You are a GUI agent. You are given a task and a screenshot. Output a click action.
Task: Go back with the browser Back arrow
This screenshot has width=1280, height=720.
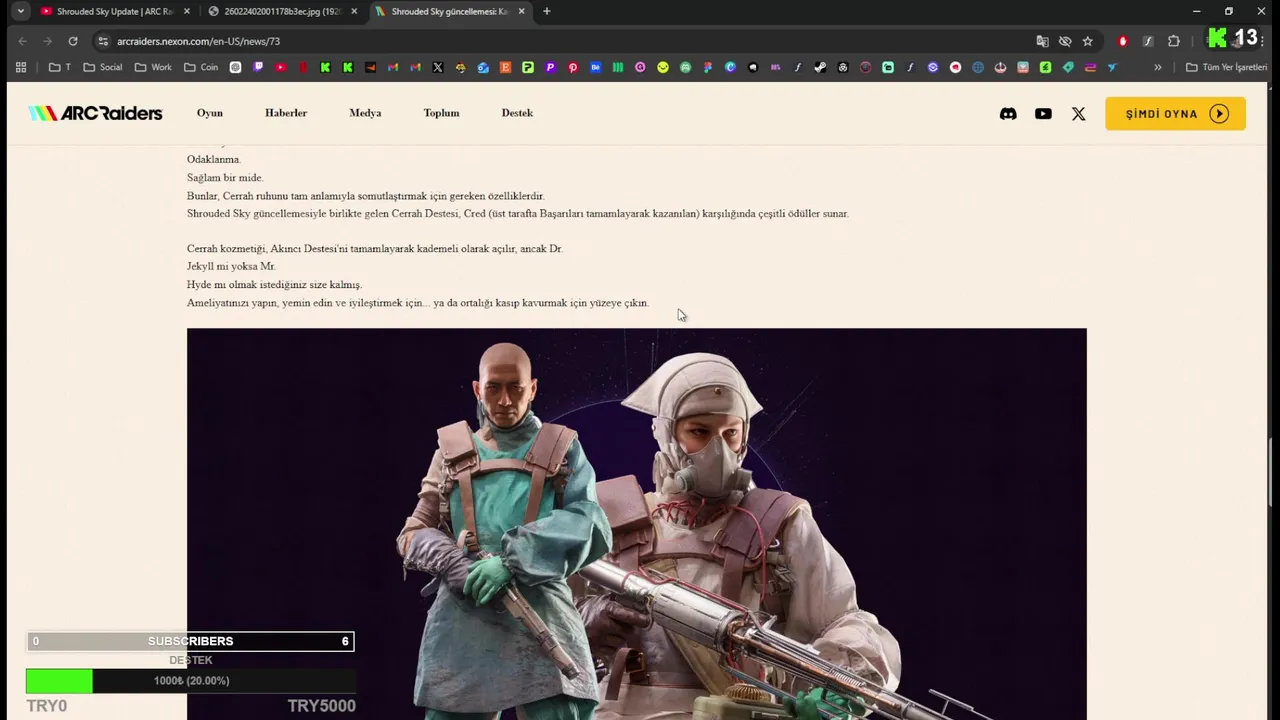(x=22, y=41)
